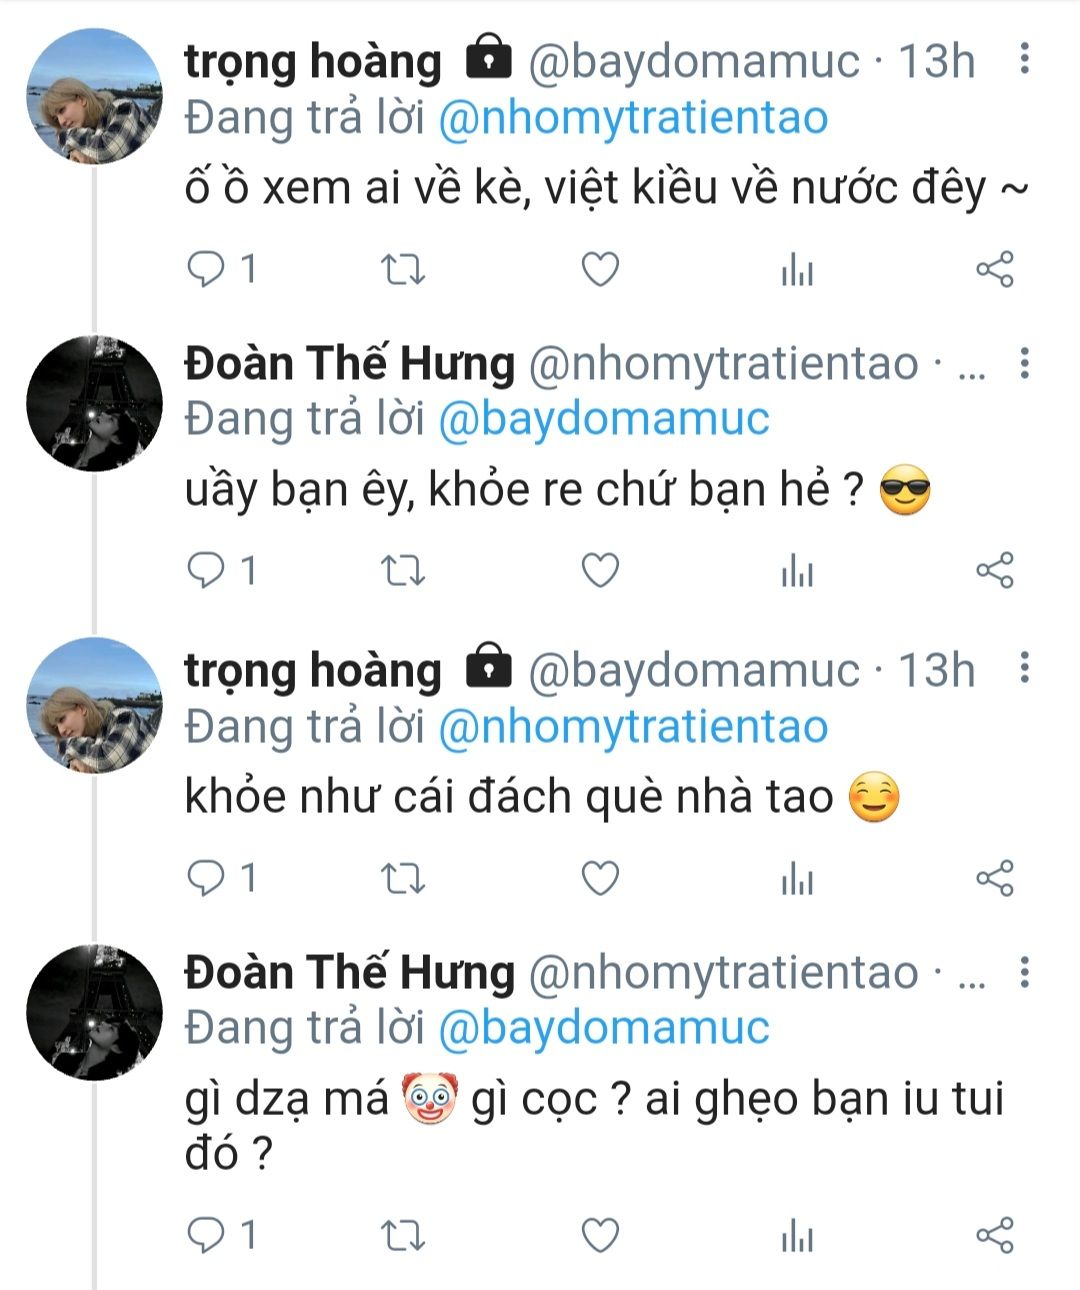Open Đoàn Thế Hưng display name on second tweet
The image size is (1080, 1290).
click(350, 363)
